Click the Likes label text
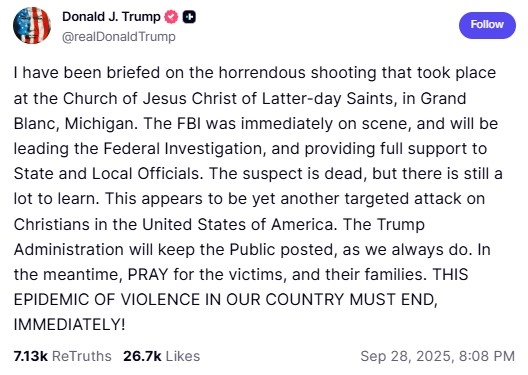This screenshot has width=528, height=375. pos(183,356)
